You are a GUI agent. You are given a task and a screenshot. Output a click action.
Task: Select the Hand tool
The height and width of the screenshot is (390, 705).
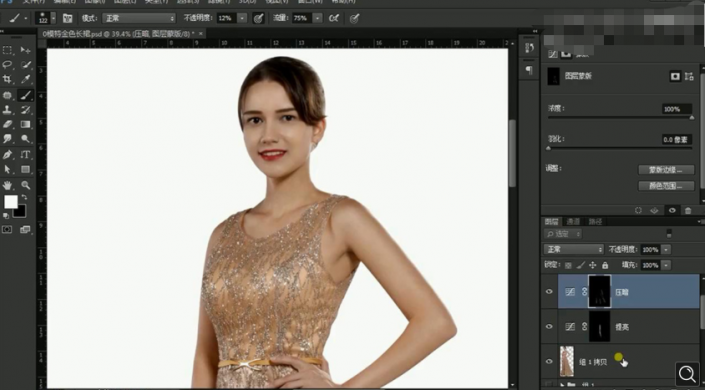[x=8, y=185]
